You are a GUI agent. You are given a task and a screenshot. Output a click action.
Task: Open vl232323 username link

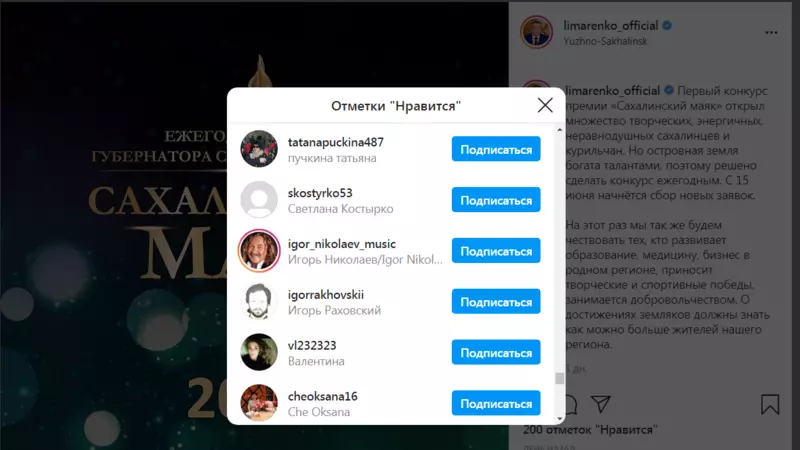[x=312, y=345]
